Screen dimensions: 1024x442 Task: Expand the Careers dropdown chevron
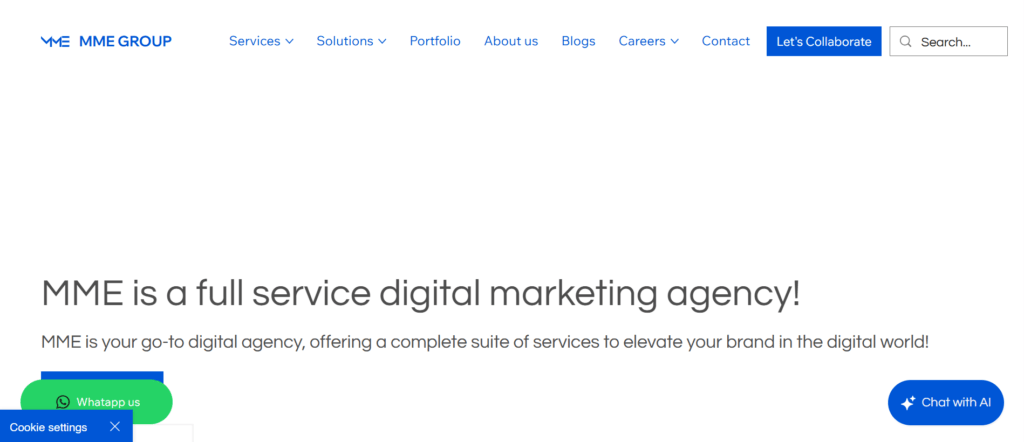click(x=674, y=41)
